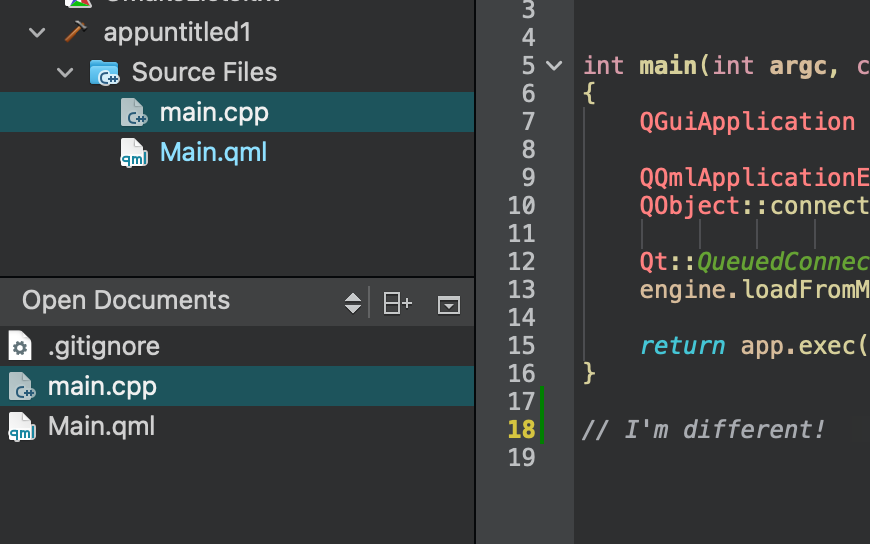Click the hammer icon beside appuntitled1
Image resolution: width=870 pixels, height=544 pixels.
[76, 32]
